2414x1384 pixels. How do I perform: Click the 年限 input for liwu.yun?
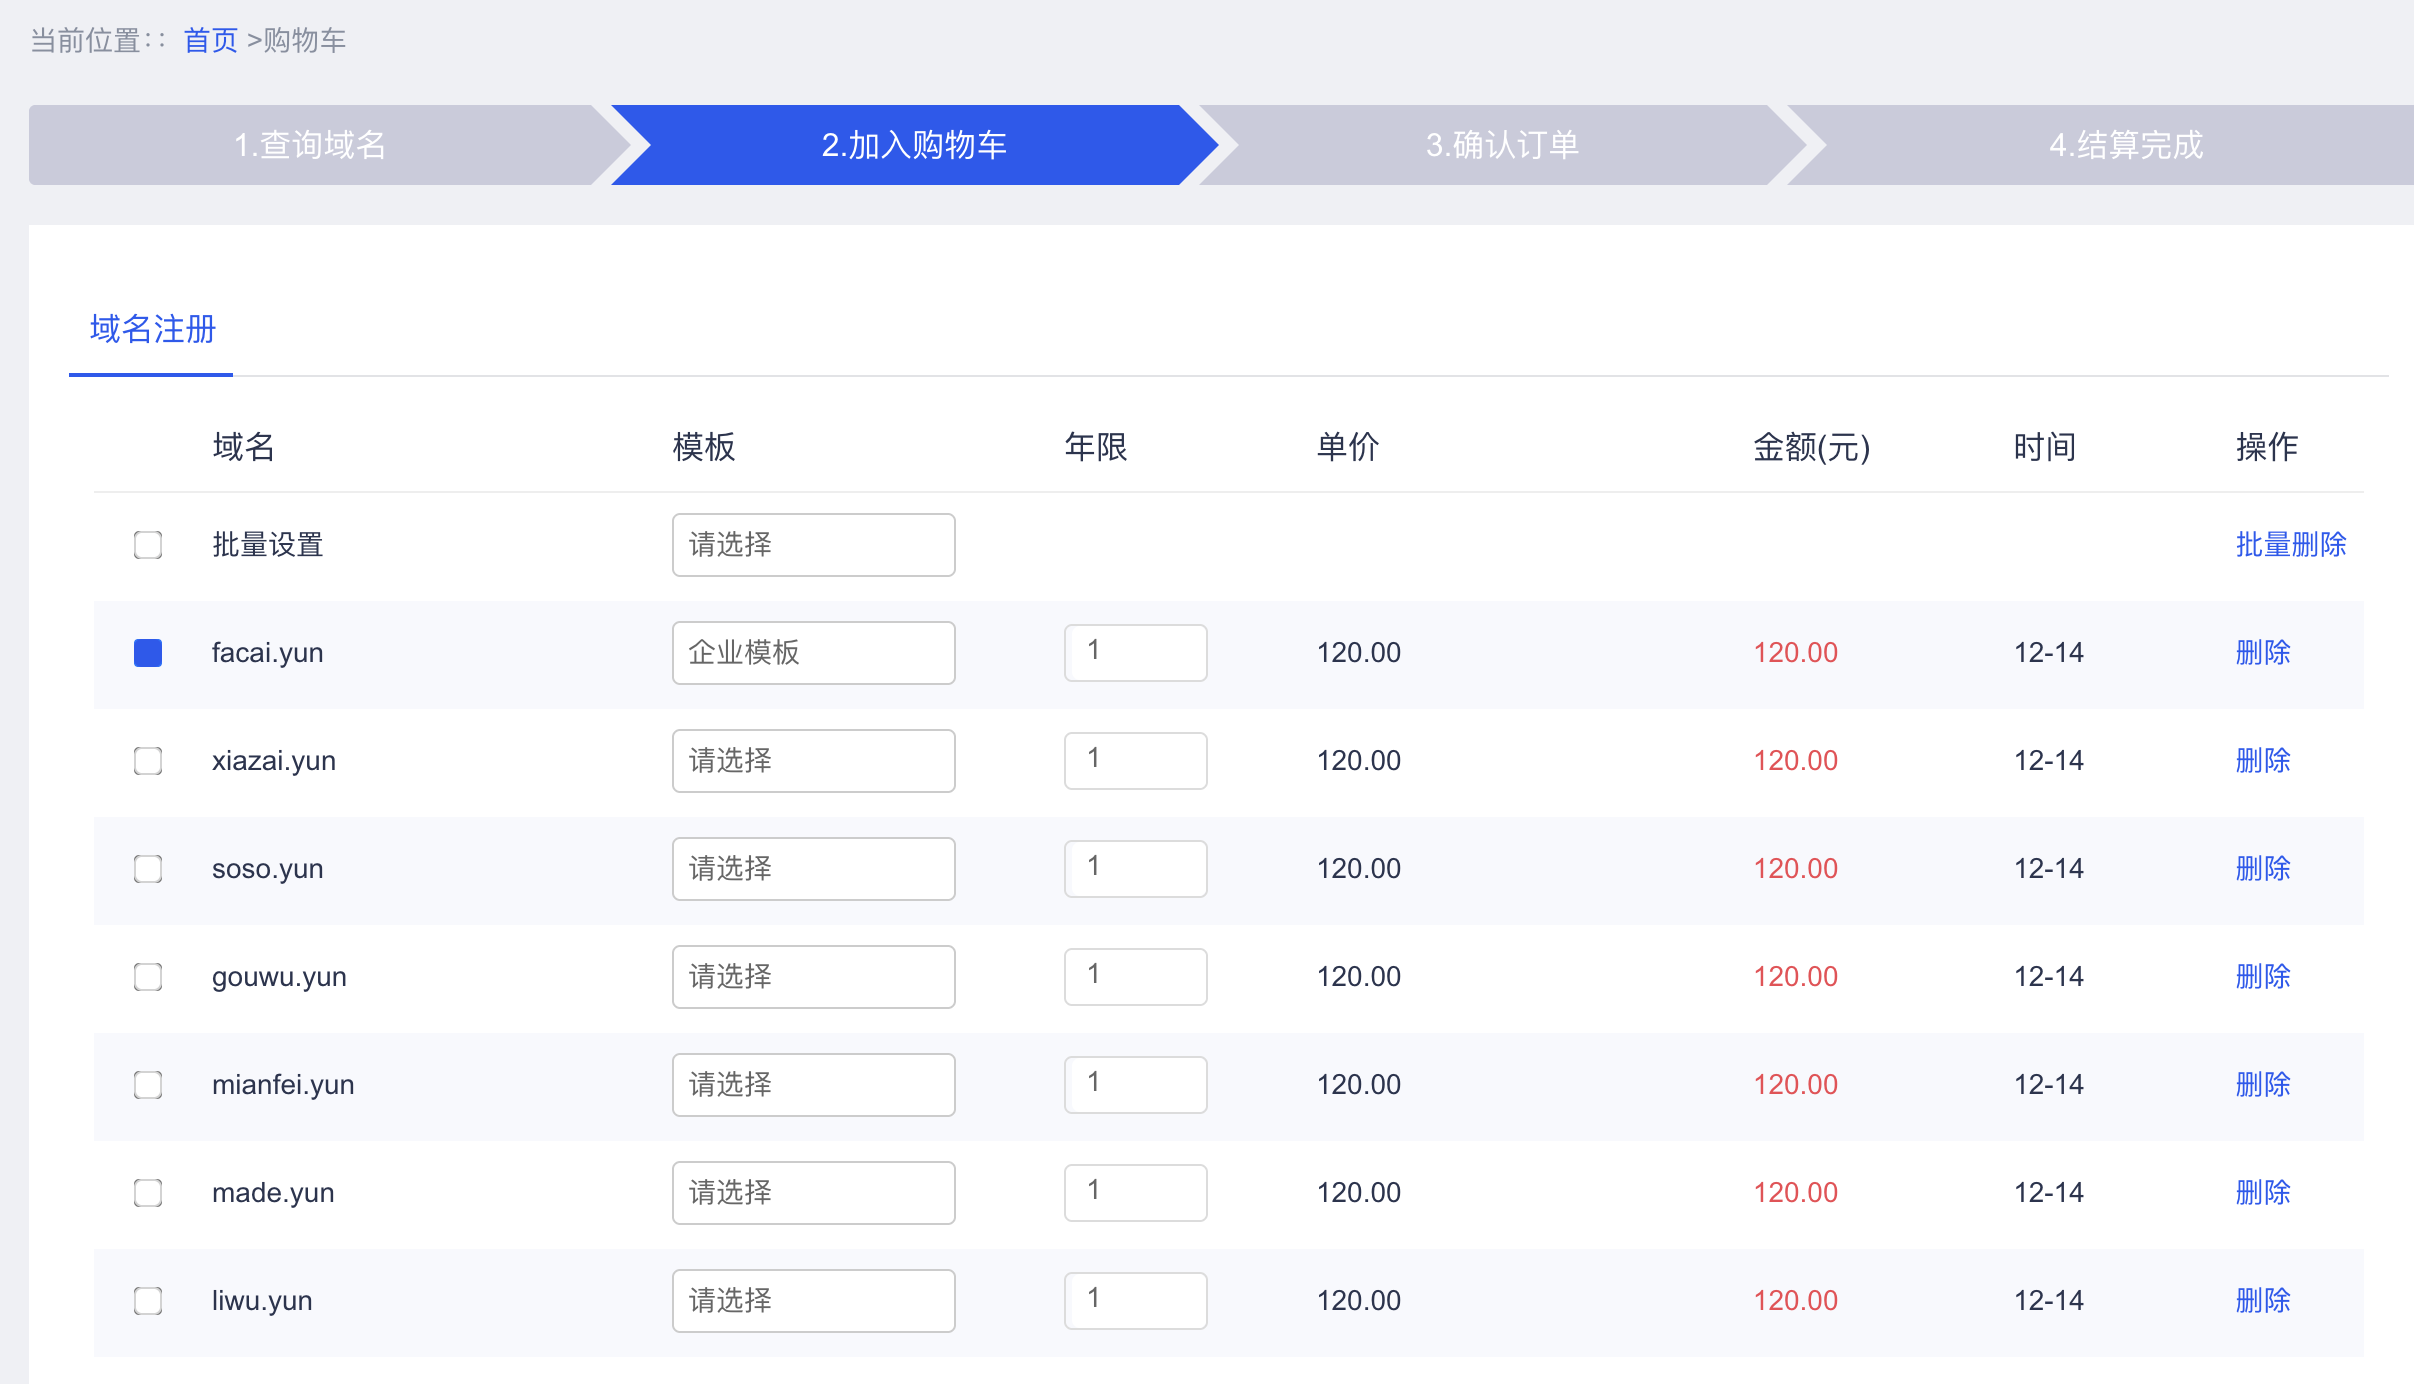point(1136,1301)
